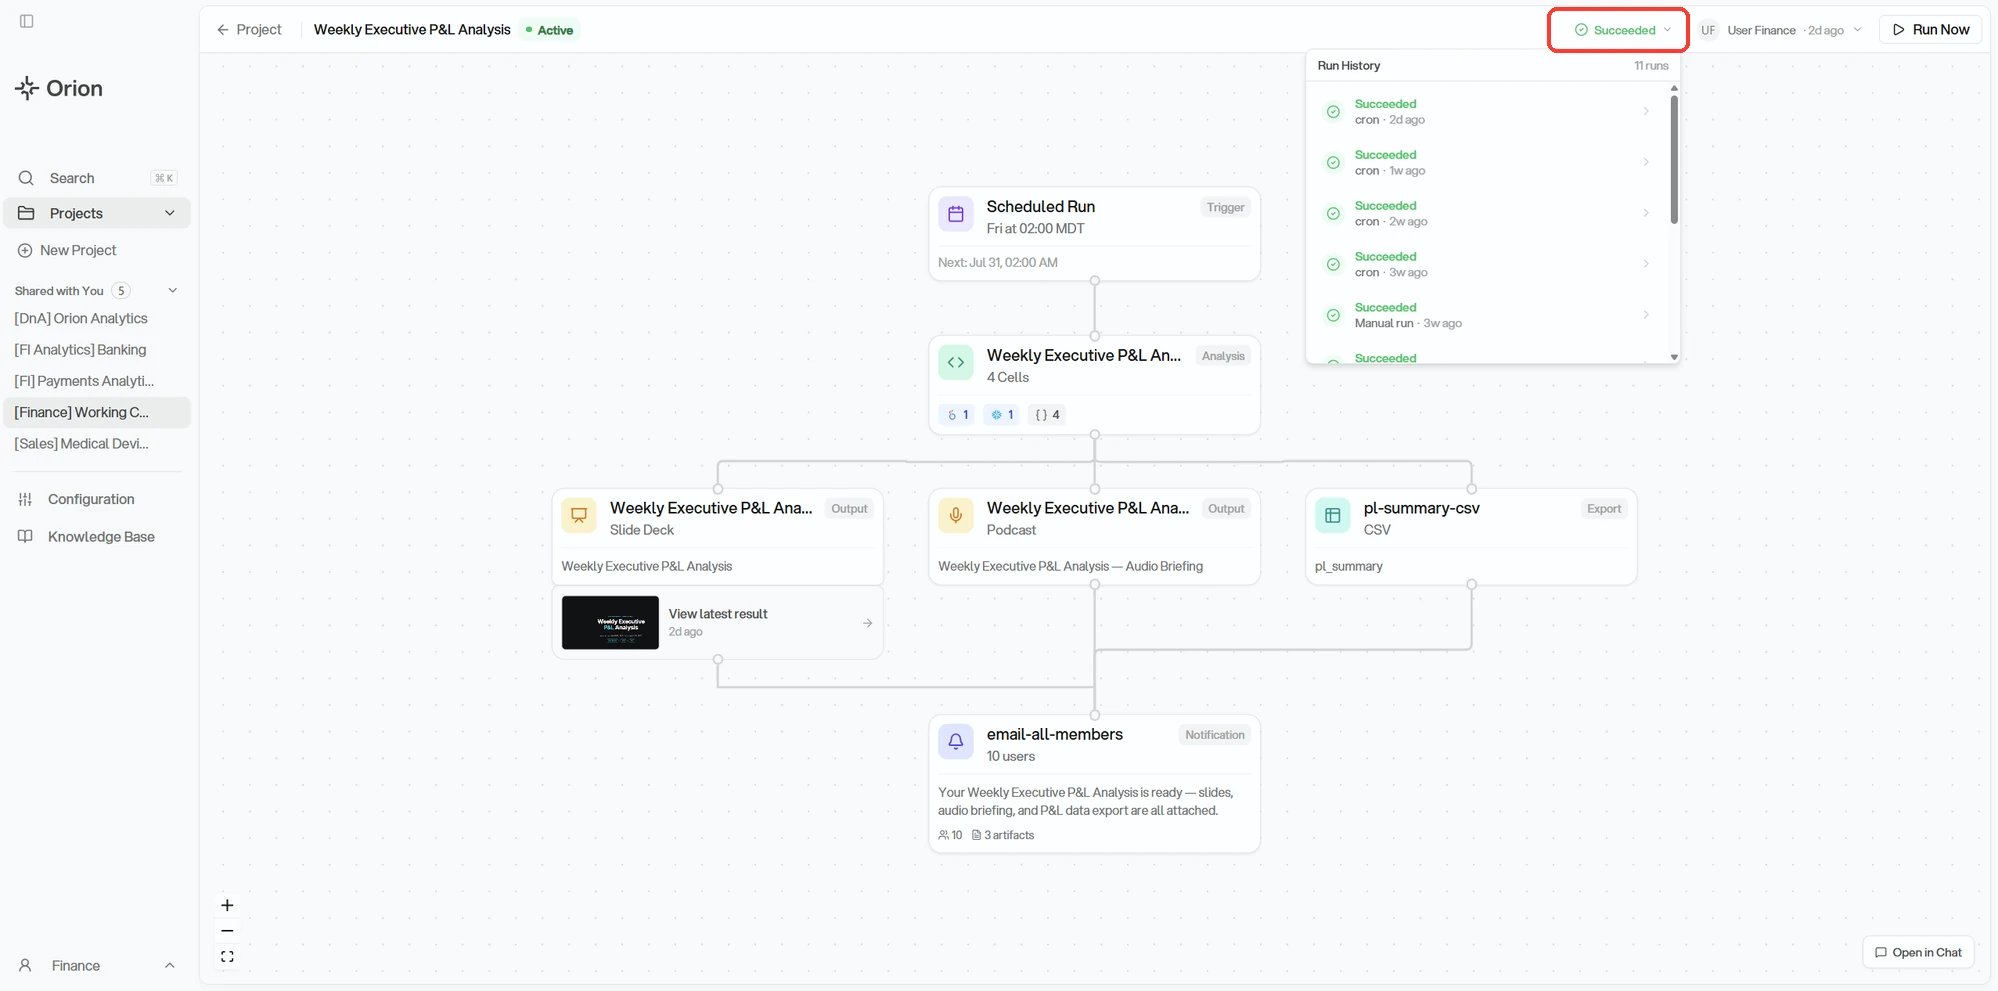Click the Run History scrollbar
The width and height of the screenshot is (1998, 991).
(x=1674, y=160)
